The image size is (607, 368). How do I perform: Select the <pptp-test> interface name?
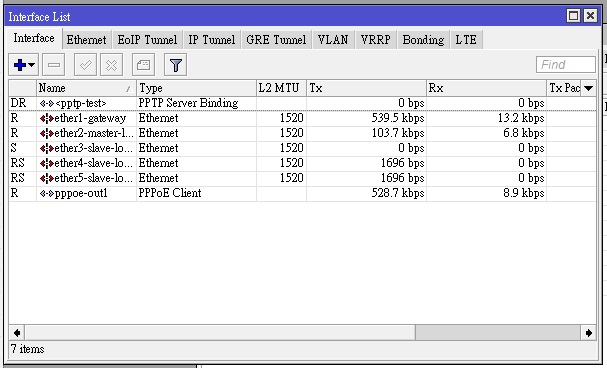[81, 103]
